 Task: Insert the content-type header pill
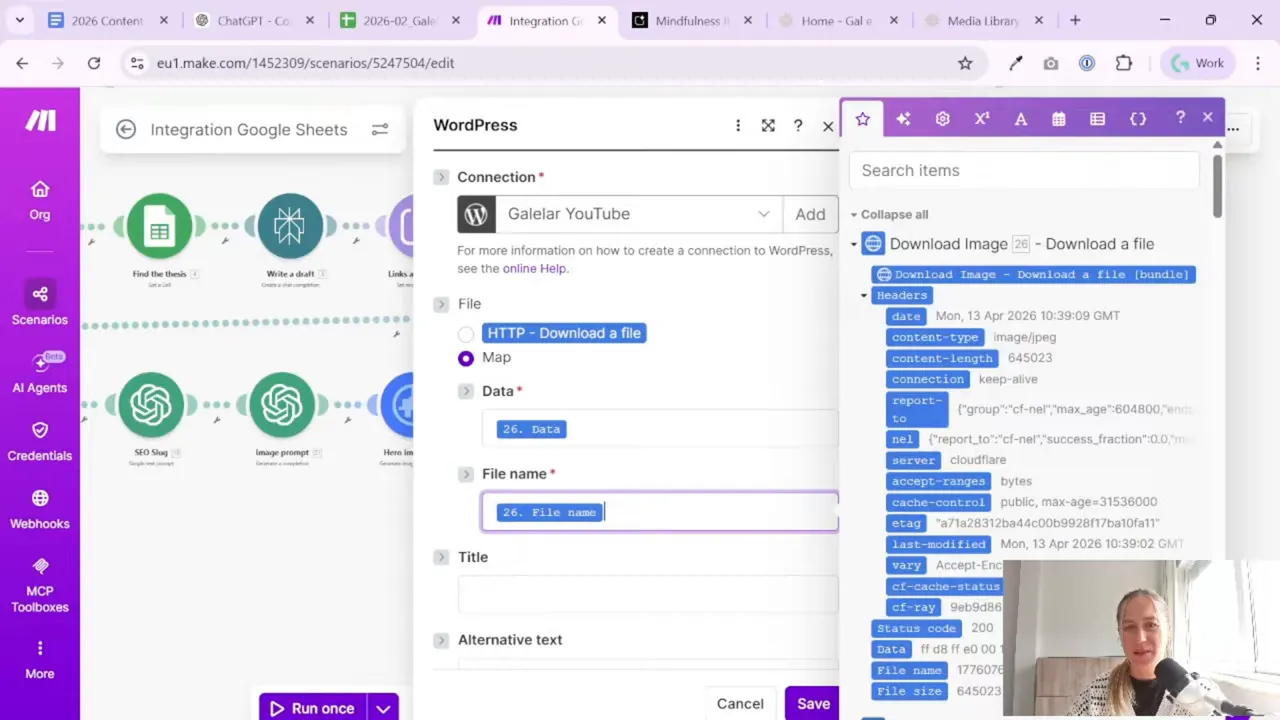coord(935,337)
